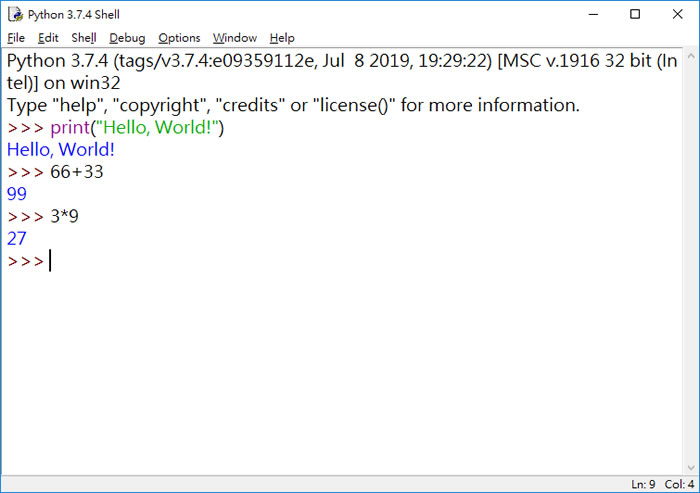Click the blue Hello, World! output line
The image size is (700, 493).
[61, 150]
